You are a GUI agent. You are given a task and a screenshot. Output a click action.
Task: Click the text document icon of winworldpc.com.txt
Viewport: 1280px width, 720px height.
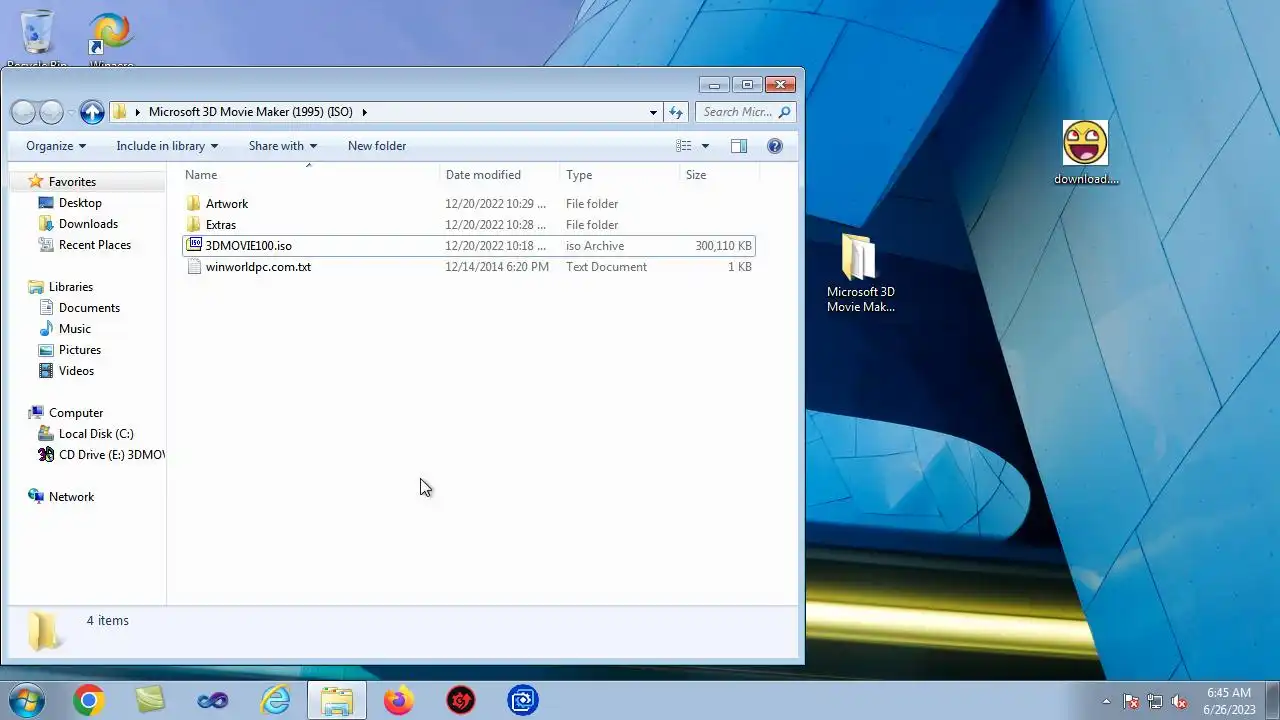pos(194,267)
